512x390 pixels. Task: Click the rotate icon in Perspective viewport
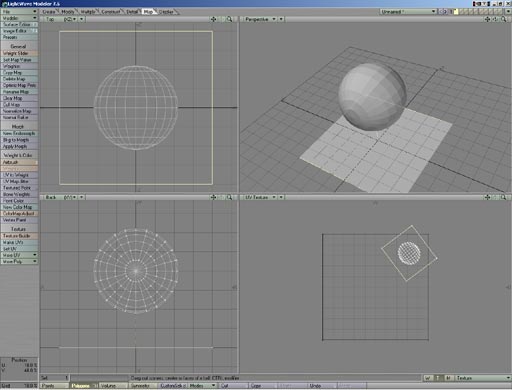[x=495, y=19]
